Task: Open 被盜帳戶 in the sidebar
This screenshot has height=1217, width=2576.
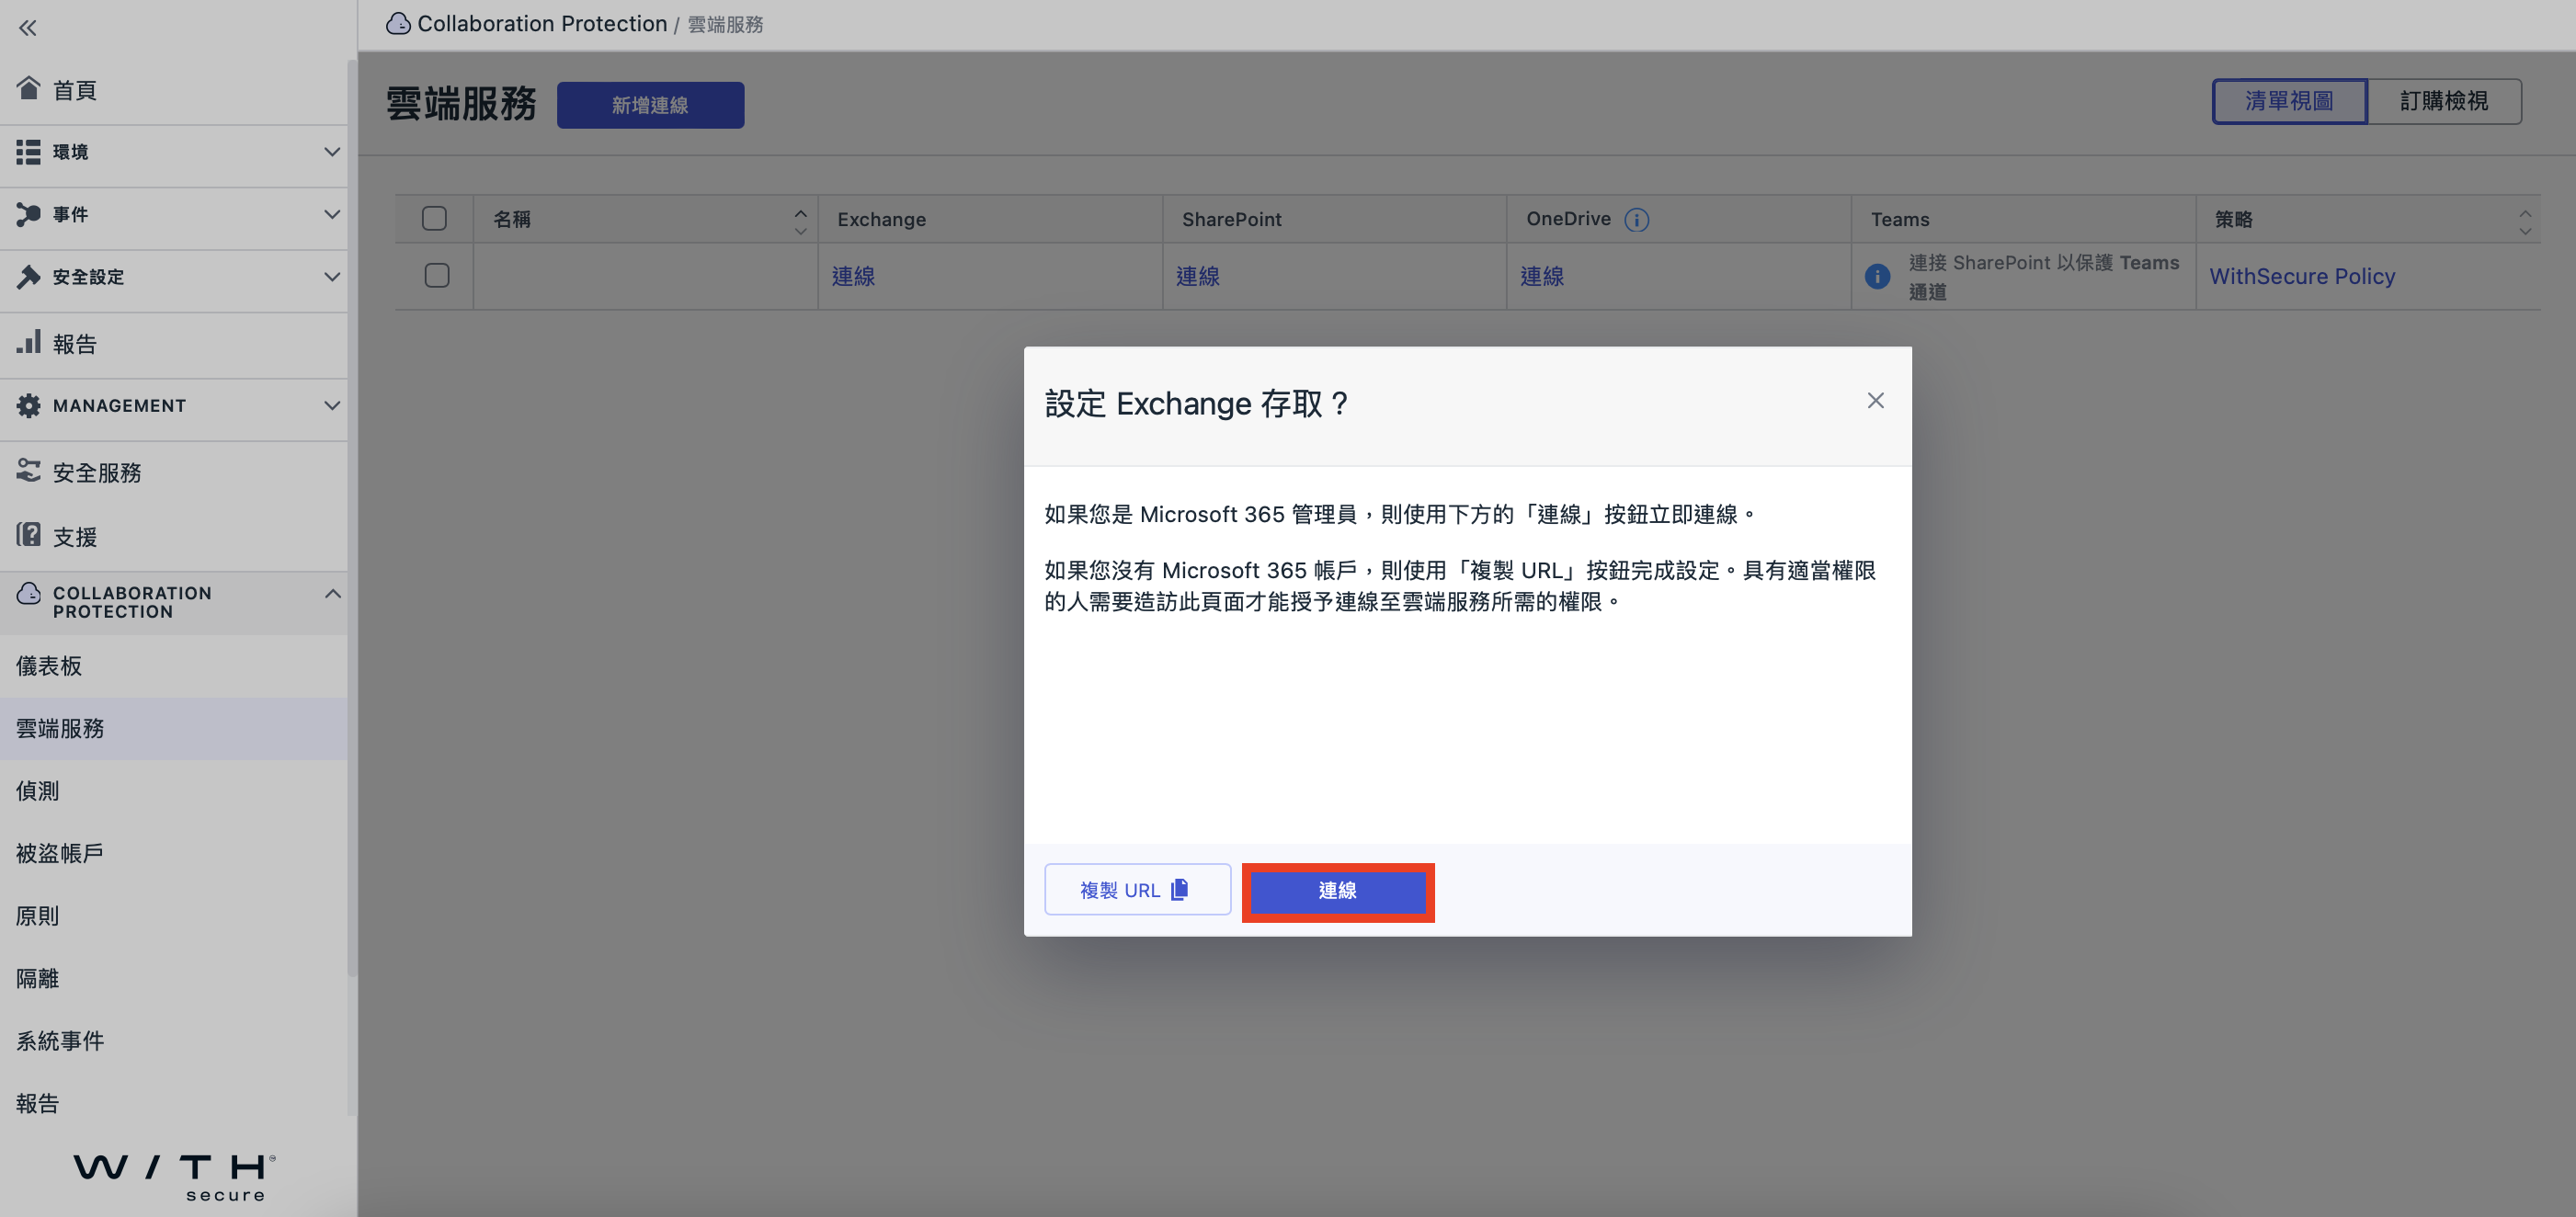Action: pyautogui.click(x=174, y=853)
